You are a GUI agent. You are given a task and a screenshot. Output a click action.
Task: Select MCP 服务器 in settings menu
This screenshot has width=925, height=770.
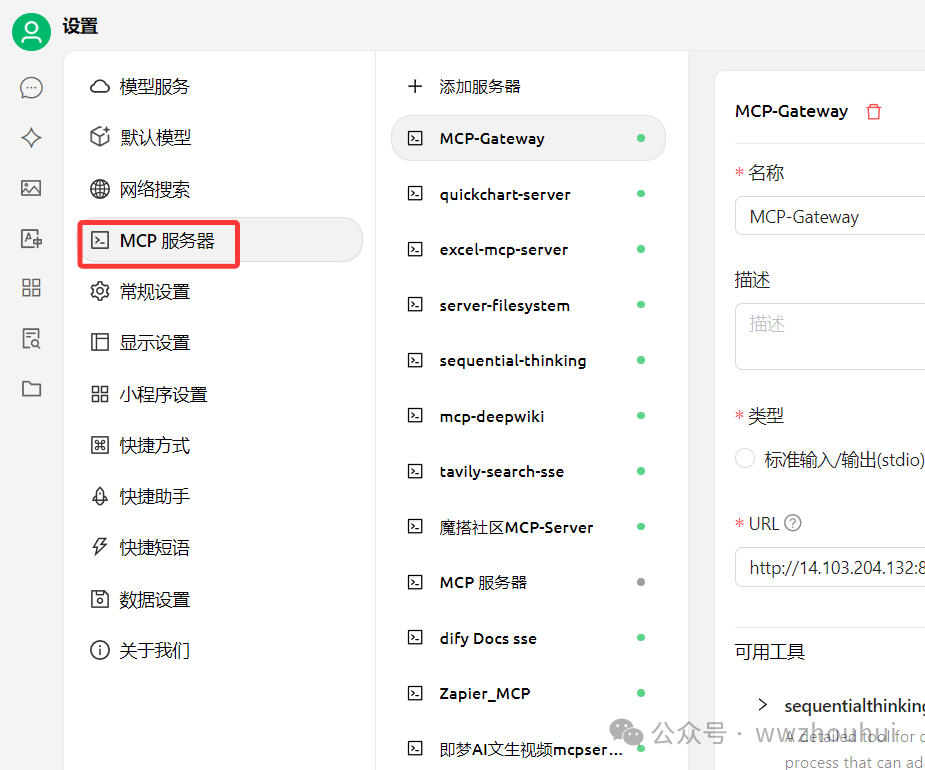point(221,240)
